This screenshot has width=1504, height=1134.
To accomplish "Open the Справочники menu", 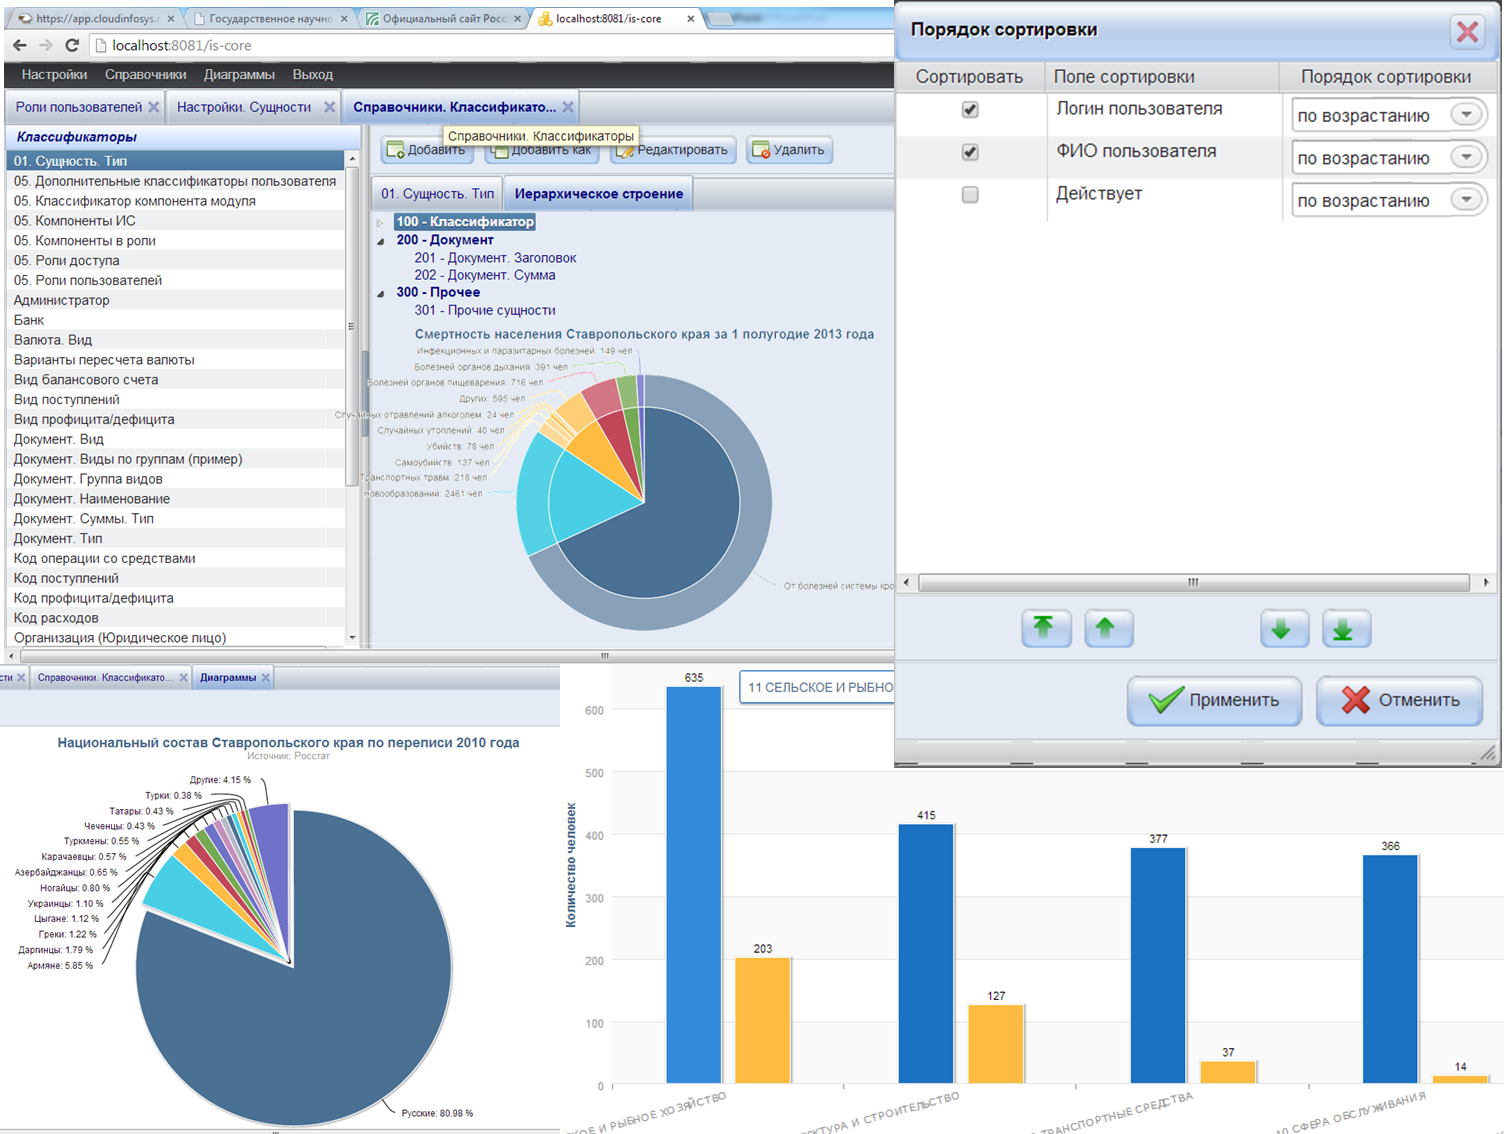I will click(145, 75).
